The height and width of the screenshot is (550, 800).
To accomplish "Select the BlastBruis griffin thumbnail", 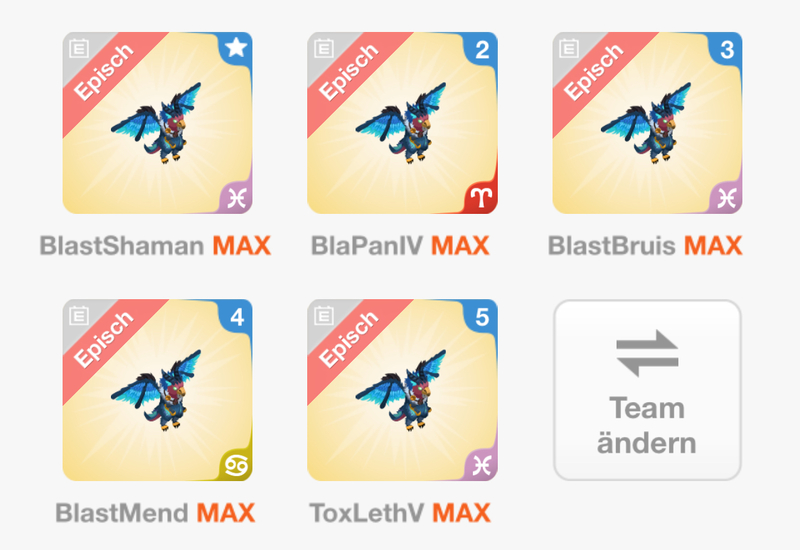I will [x=647, y=122].
